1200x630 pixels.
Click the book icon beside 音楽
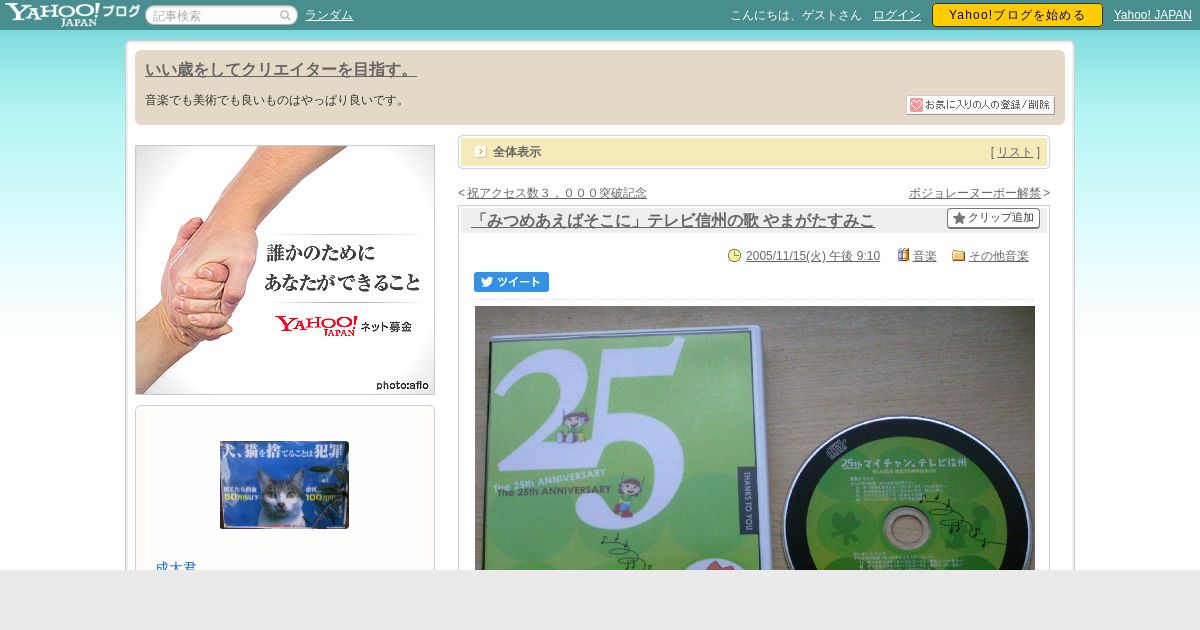[903, 256]
